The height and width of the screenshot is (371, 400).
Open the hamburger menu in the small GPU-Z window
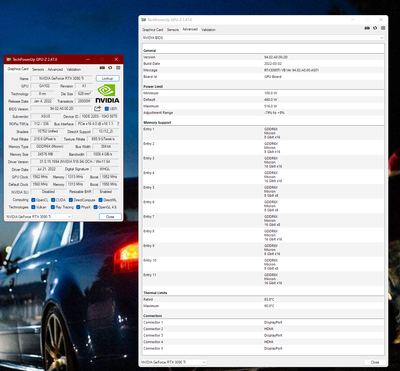point(118,68)
